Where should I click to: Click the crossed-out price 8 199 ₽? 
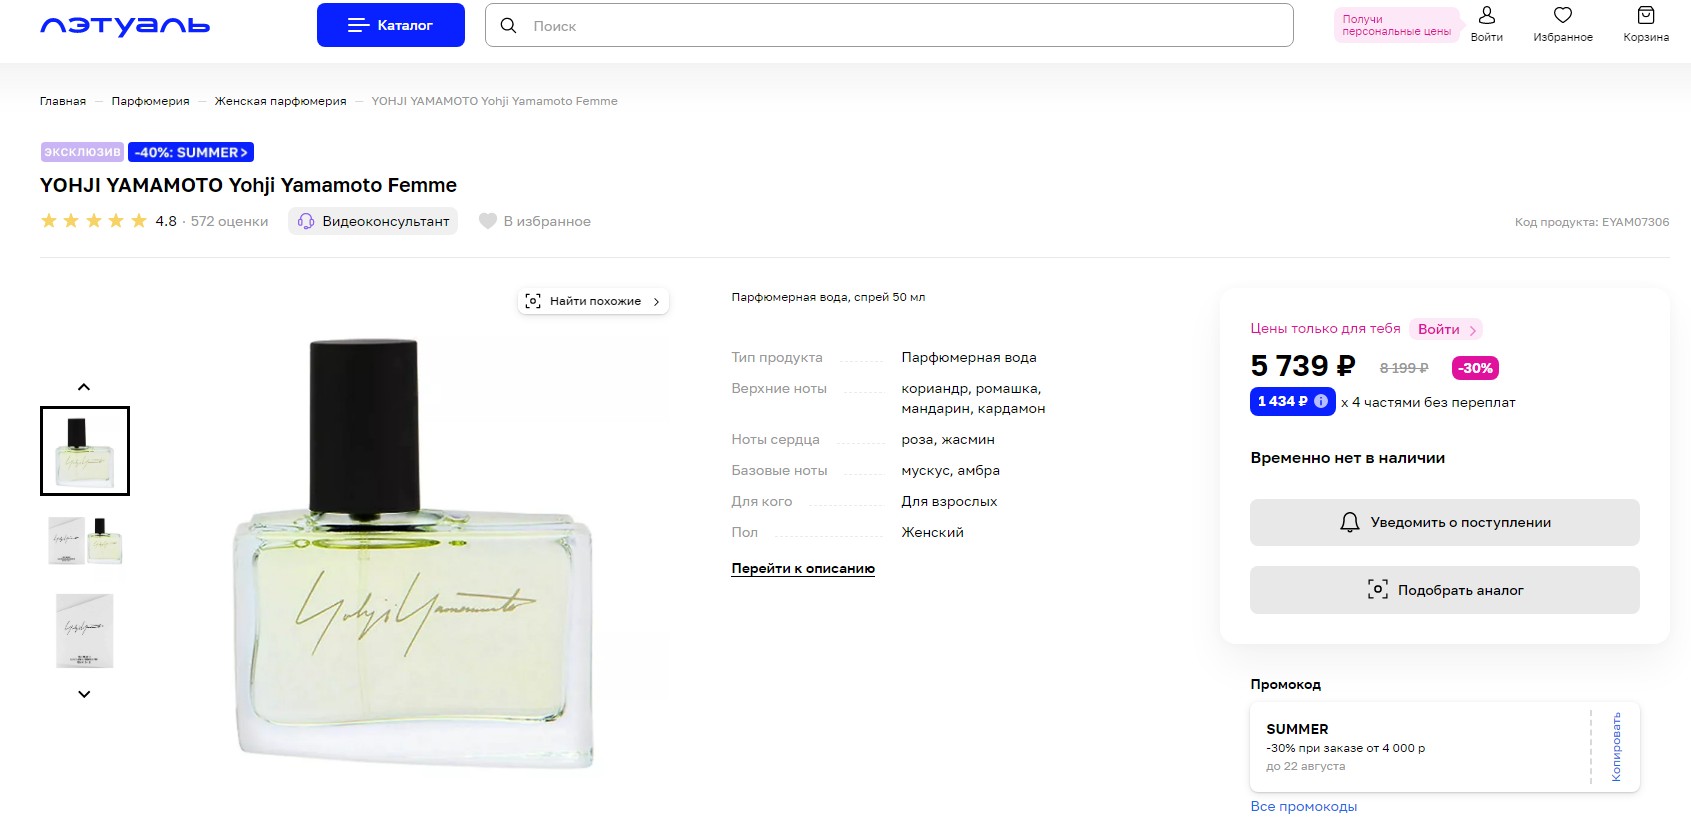click(1404, 368)
